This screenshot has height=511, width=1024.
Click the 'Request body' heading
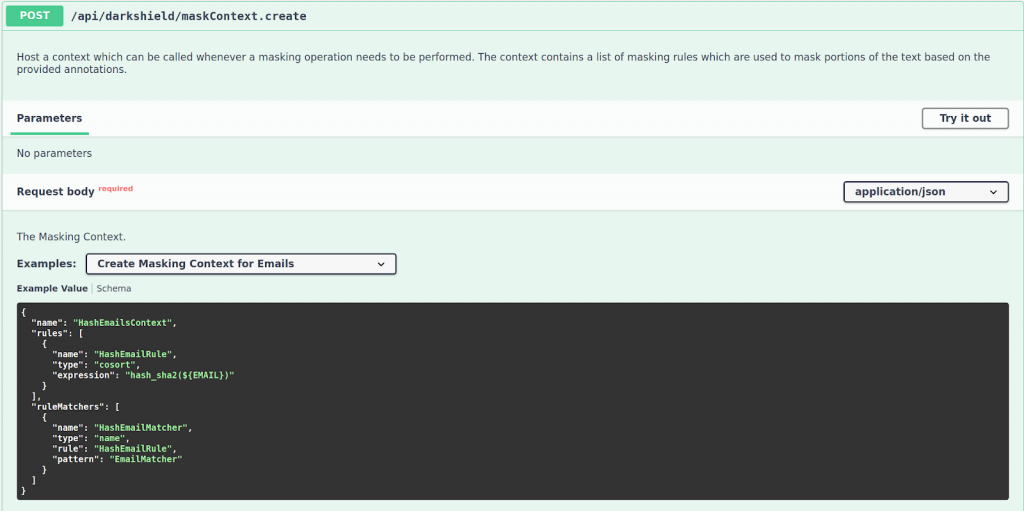pos(56,192)
